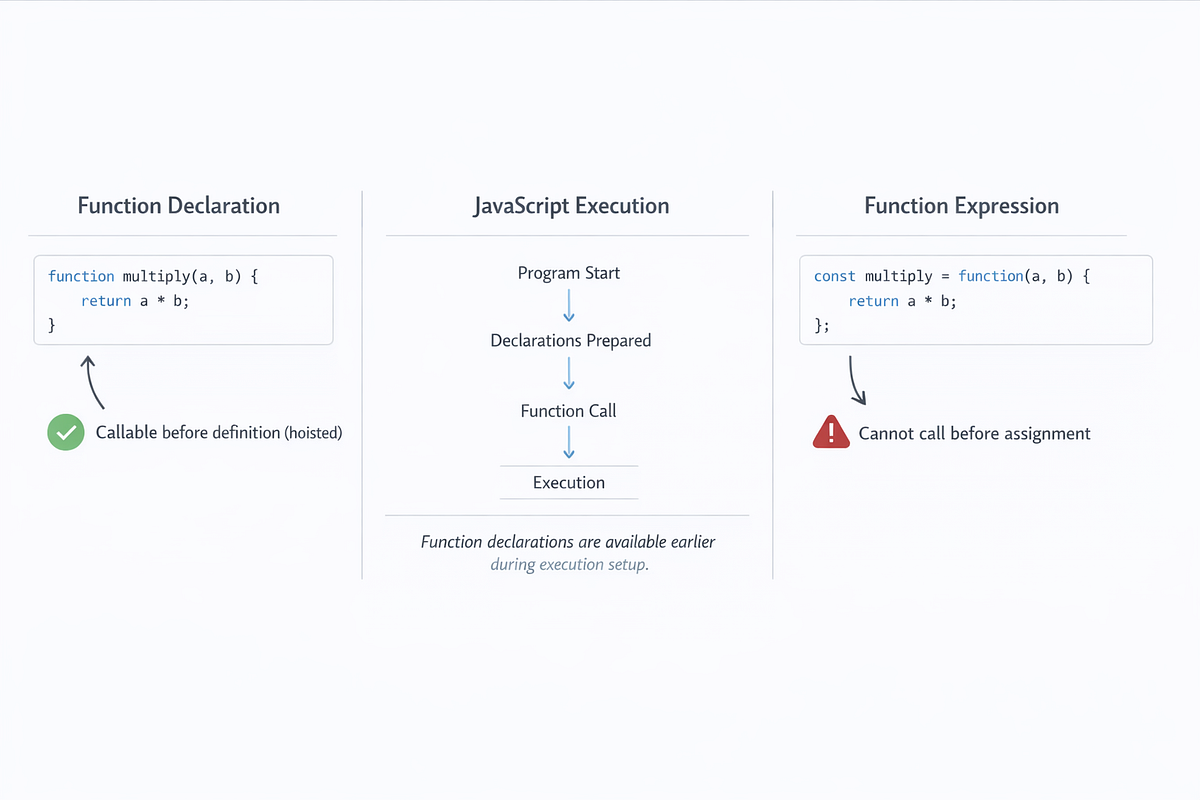Click the "Program Start" step
Viewport: 1200px width, 800px height.
tap(569, 273)
